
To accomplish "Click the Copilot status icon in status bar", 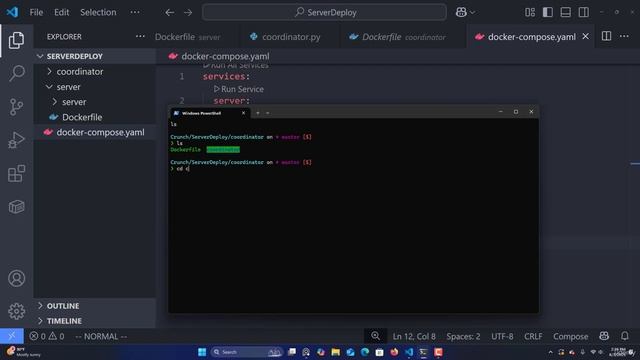I will tap(604, 336).
